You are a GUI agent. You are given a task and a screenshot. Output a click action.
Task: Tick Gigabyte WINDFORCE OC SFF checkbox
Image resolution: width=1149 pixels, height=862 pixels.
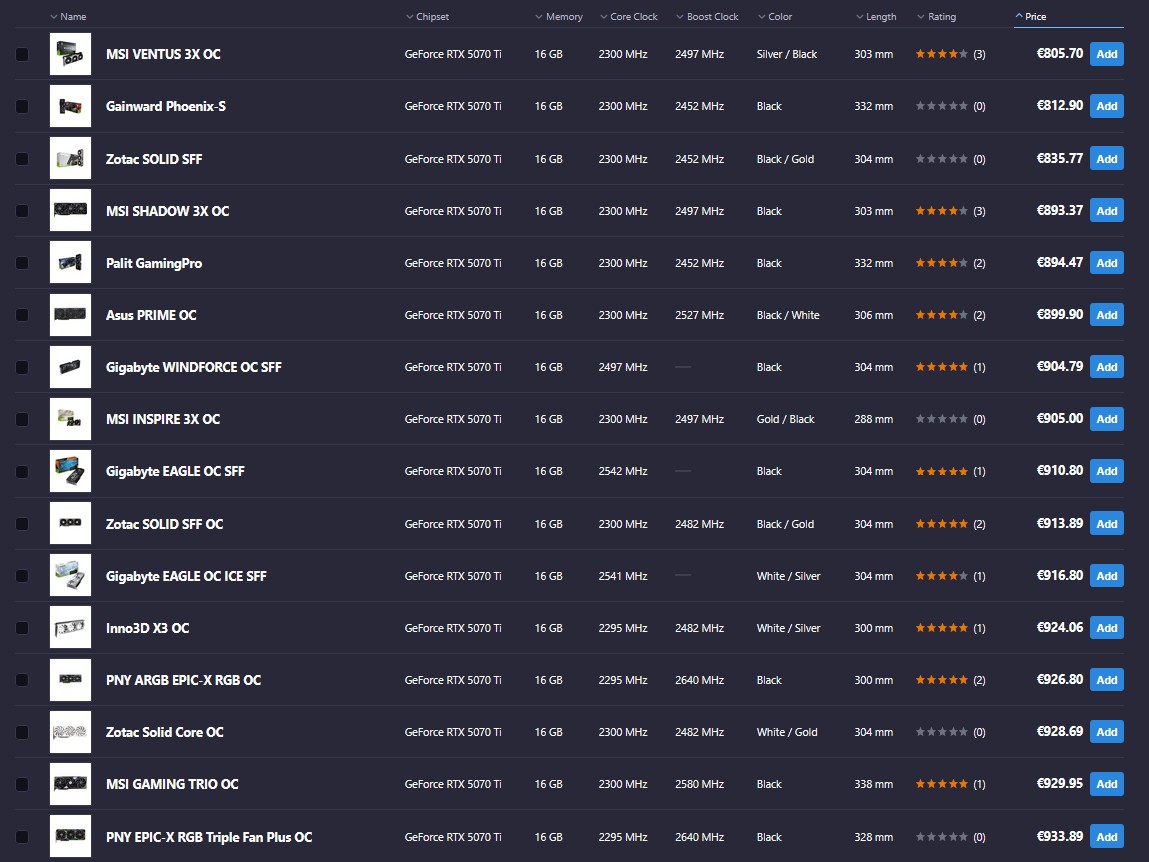pyautogui.click(x=22, y=367)
